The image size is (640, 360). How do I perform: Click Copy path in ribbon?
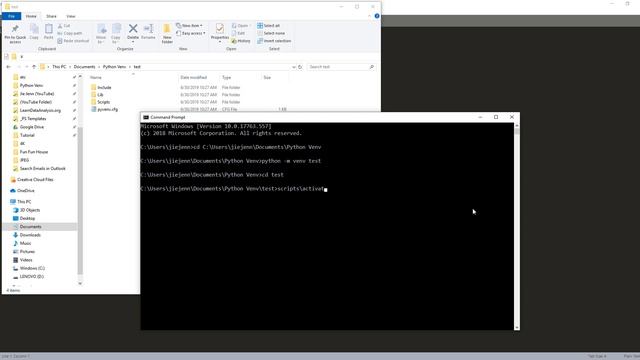[70, 33]
